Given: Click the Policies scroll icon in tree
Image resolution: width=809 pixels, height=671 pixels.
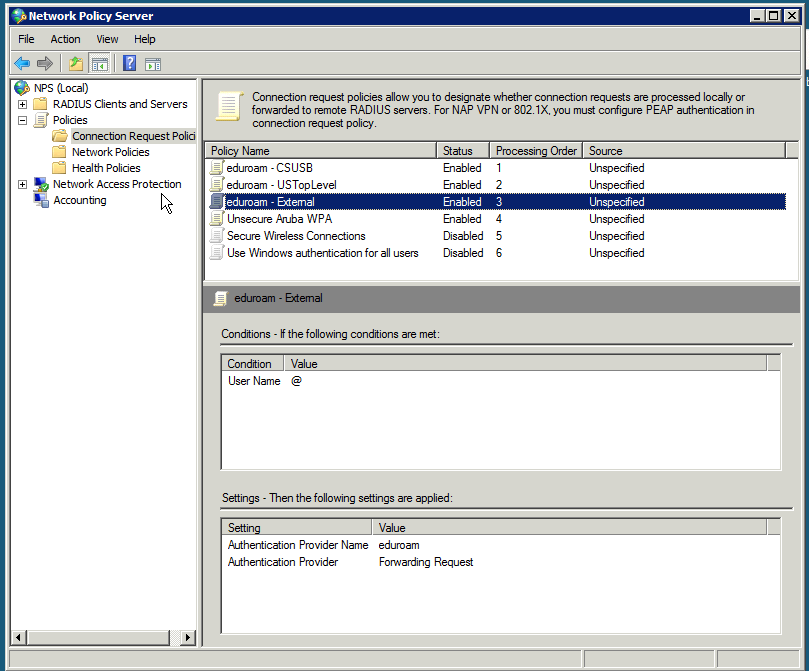Looking at the screenshot, I should coord(41,120).
